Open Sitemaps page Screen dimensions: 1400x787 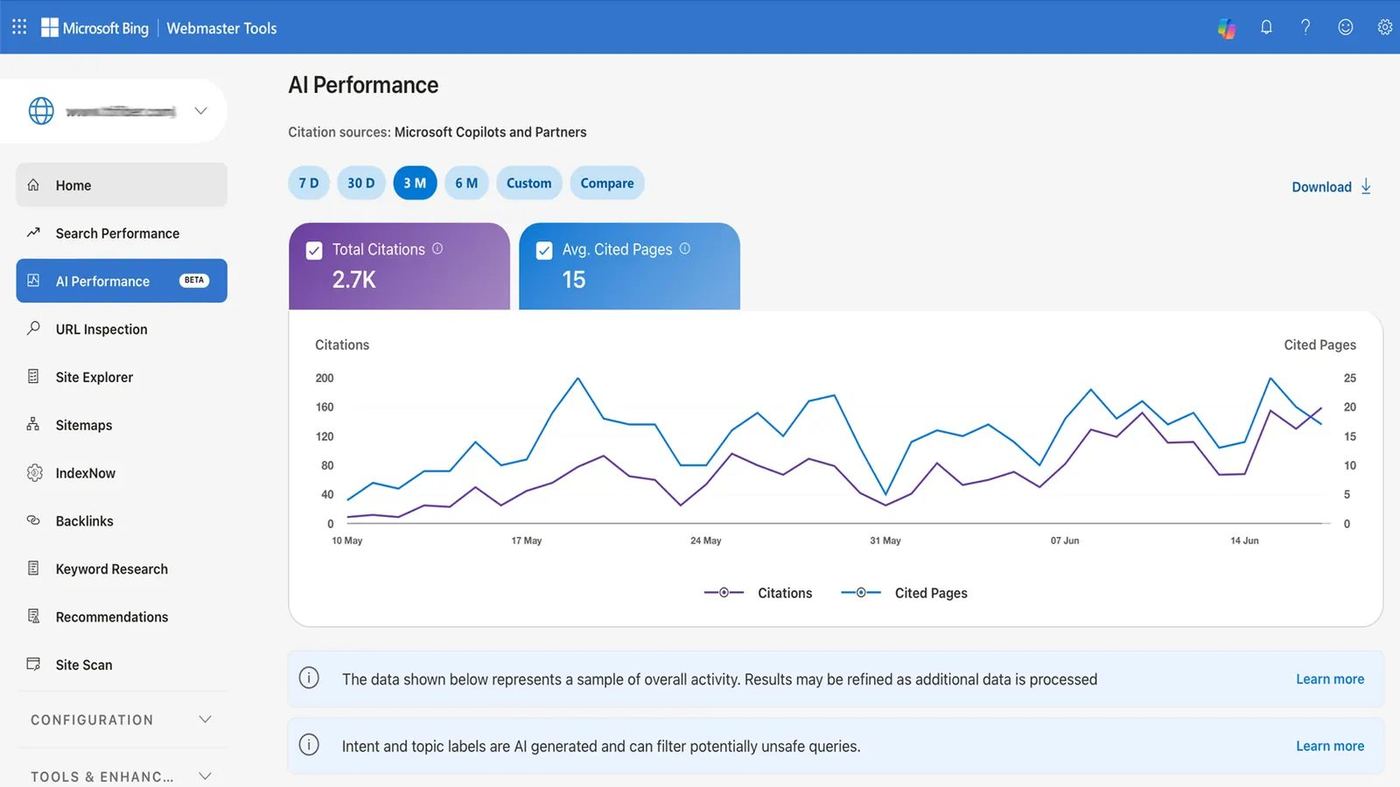(122, 425)
